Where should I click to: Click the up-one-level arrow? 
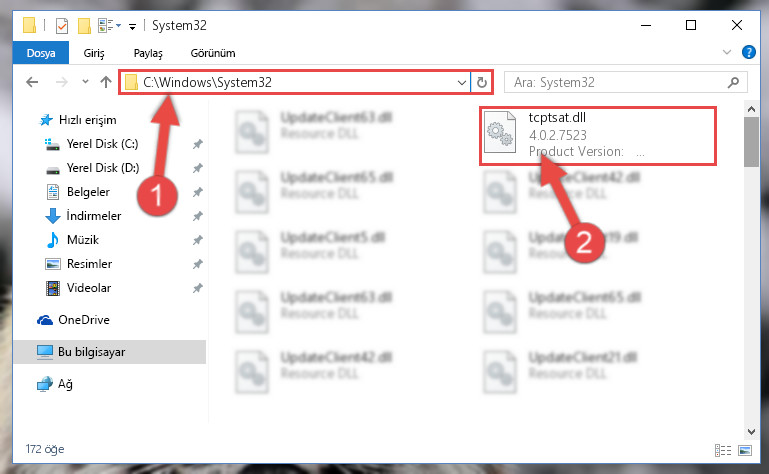pos(106,82)
